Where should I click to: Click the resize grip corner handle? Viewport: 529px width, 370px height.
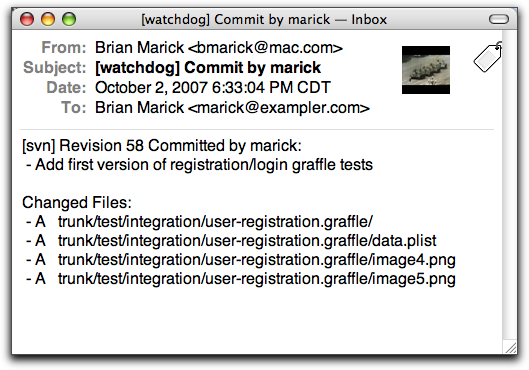[x=511, y=348]
